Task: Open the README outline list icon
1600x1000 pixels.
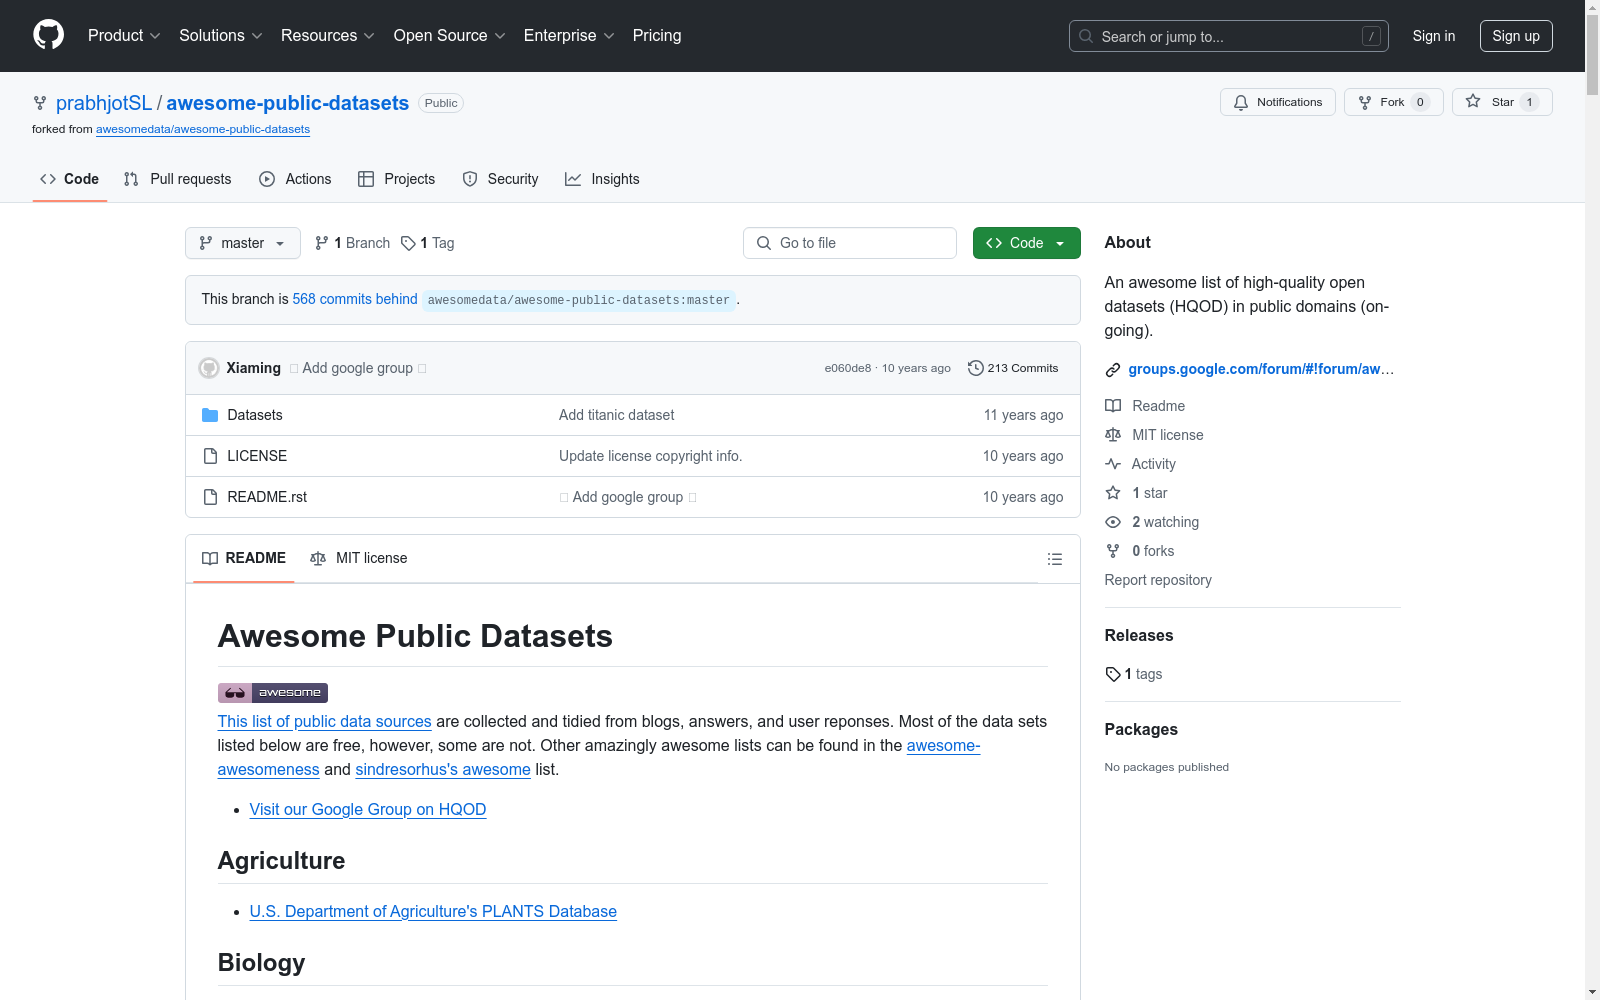Action: (1054, 559)
